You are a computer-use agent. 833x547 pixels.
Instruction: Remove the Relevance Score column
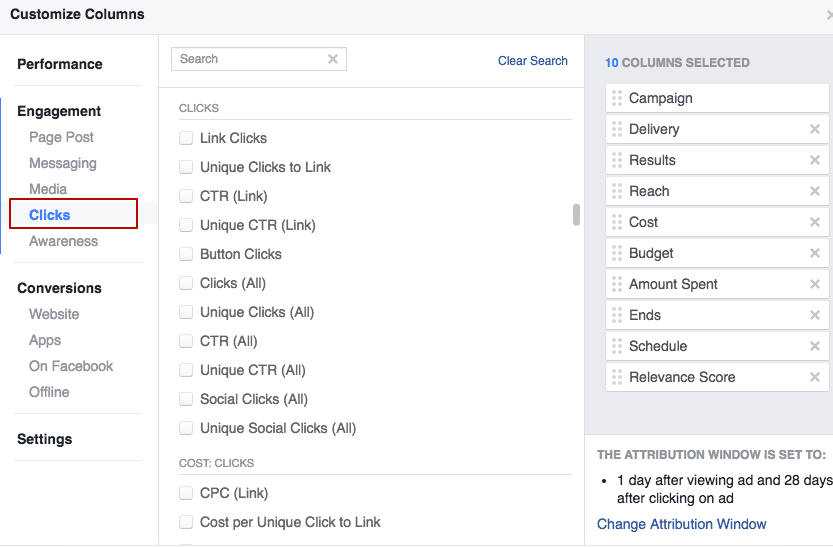[814, 377]
